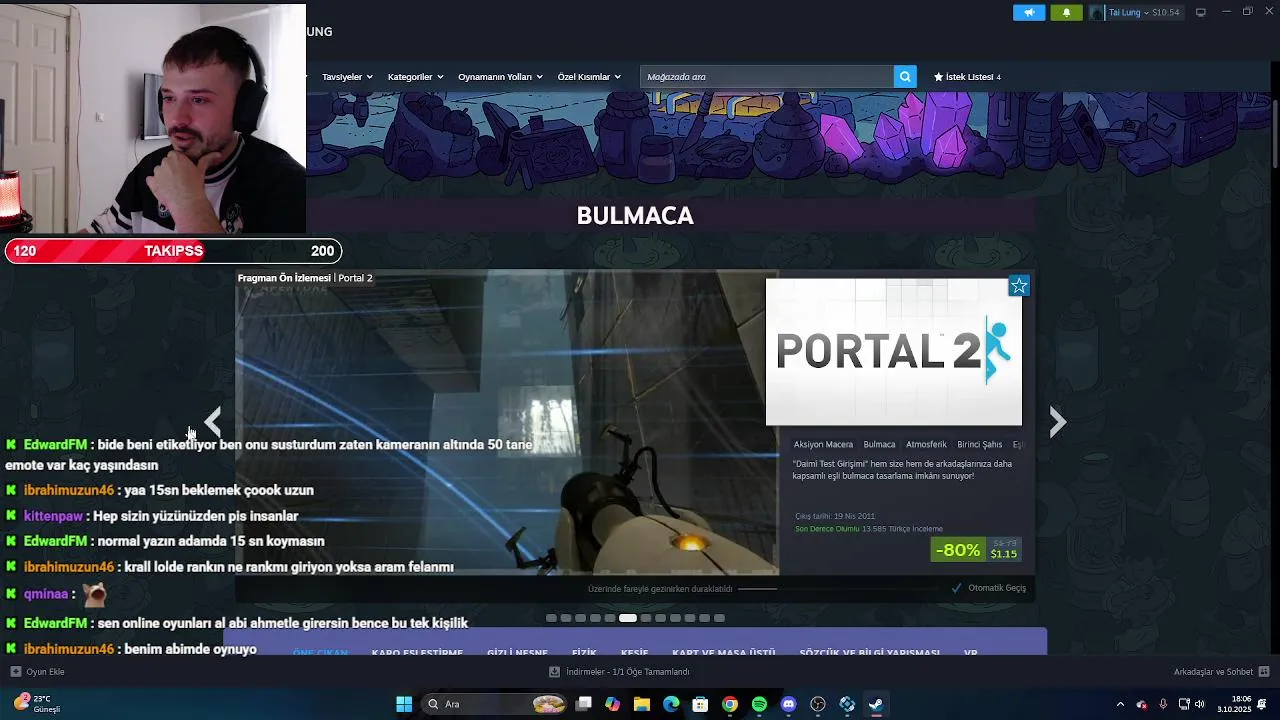Toggle the Otomatik Geçiş checkbox
This screenshot has height=720, width=1280.
click(x=957, y=588)
